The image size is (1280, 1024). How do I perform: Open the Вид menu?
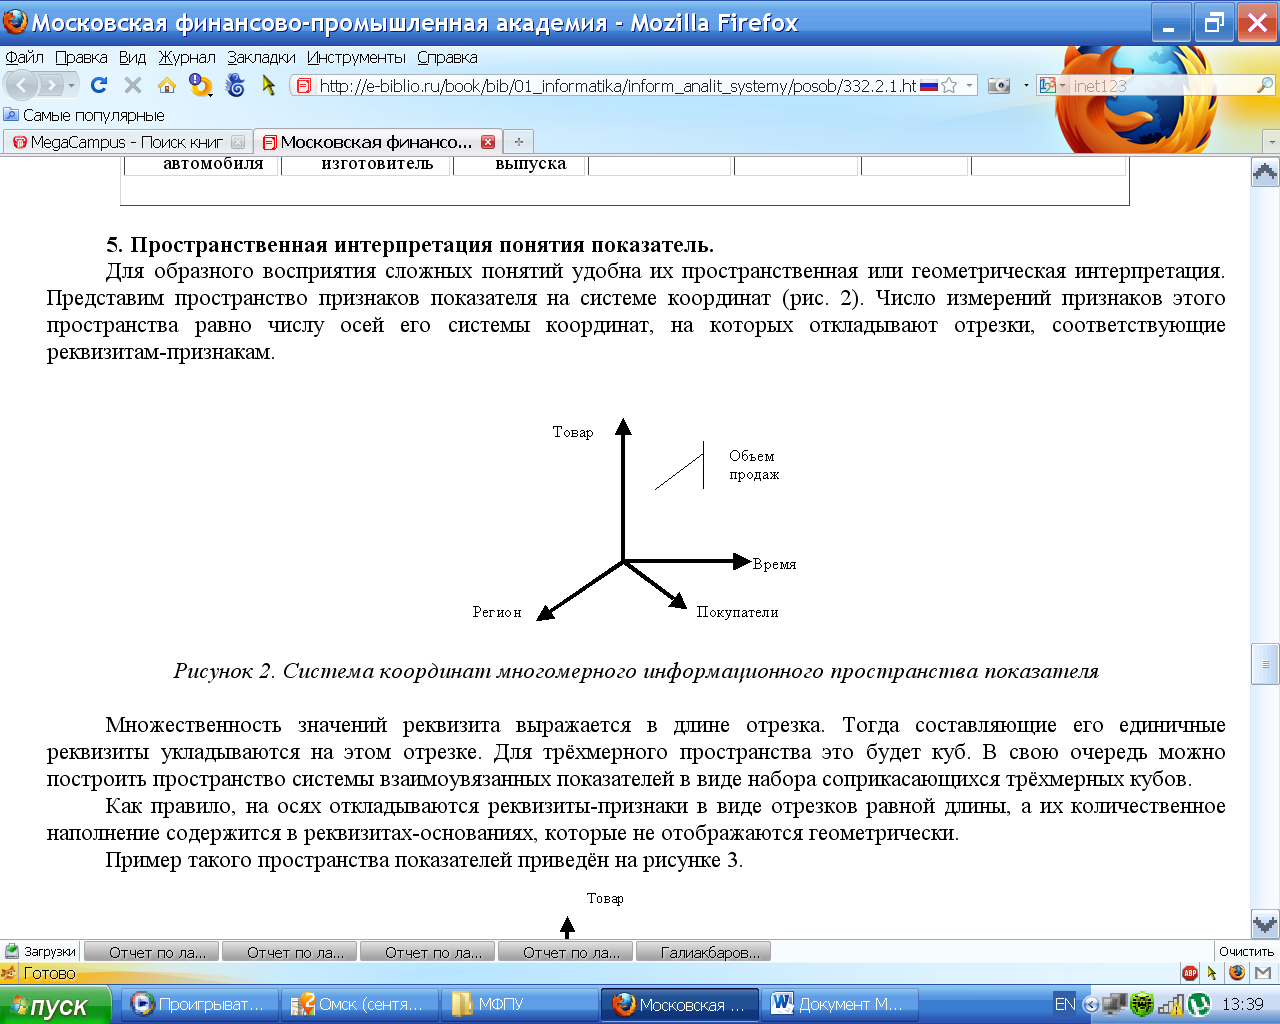[132, 57]
